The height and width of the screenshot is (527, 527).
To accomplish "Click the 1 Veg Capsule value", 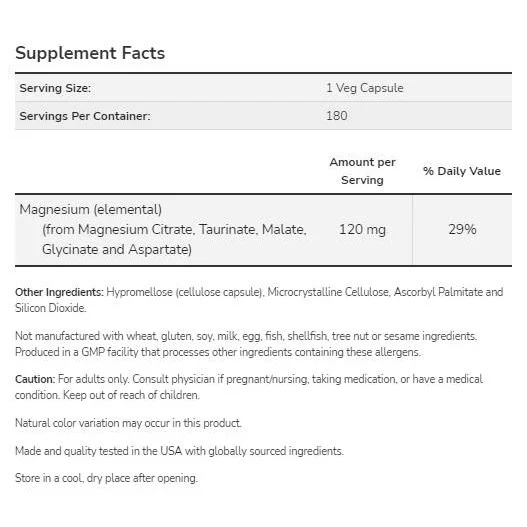I will pos(365,88).
